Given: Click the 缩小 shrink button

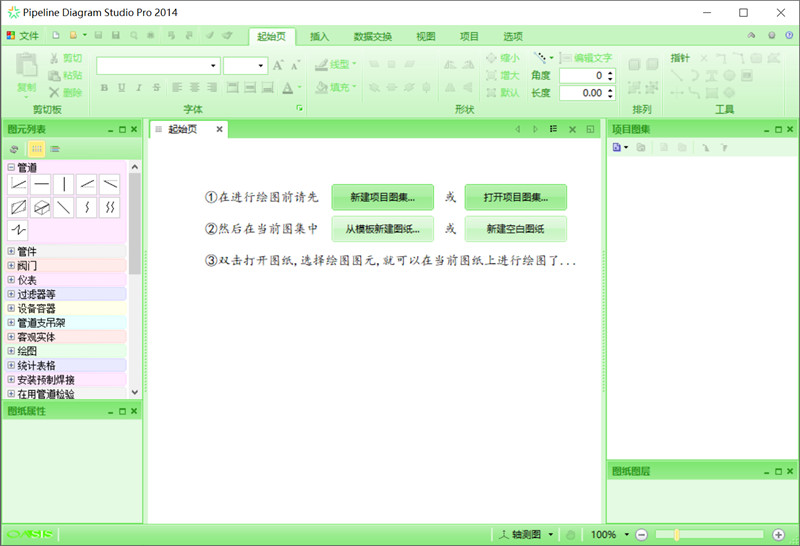Looking at the screenshot, I should [503, 58].
